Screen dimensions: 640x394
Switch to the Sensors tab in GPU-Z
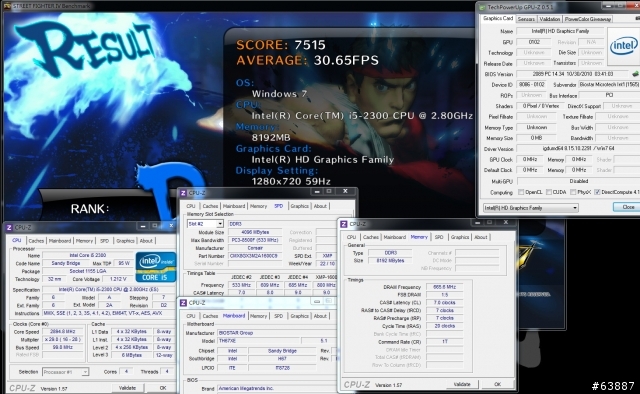coord(526,19)
